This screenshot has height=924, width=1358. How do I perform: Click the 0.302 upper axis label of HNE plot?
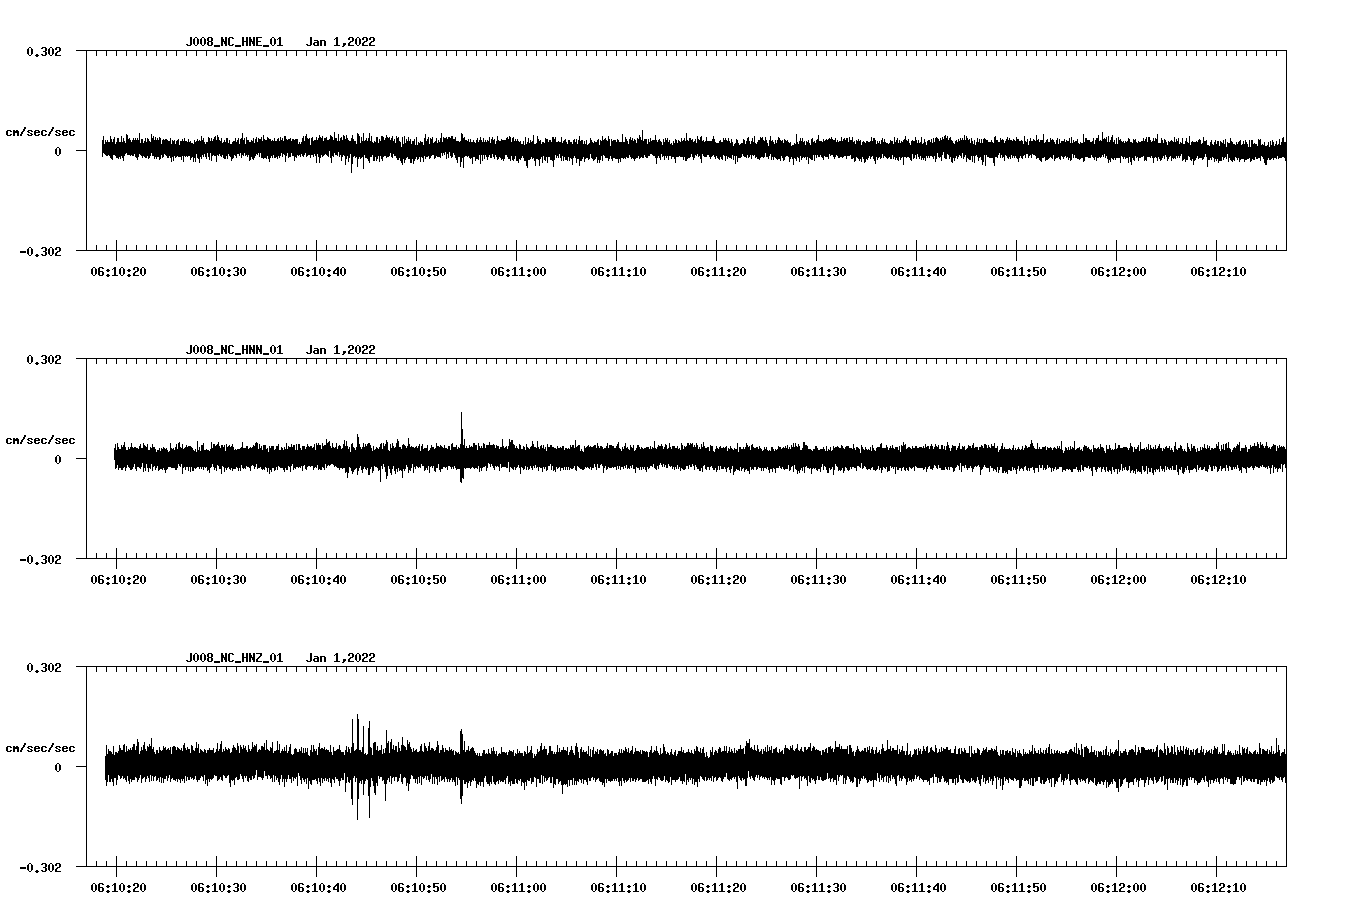[43, 51]
